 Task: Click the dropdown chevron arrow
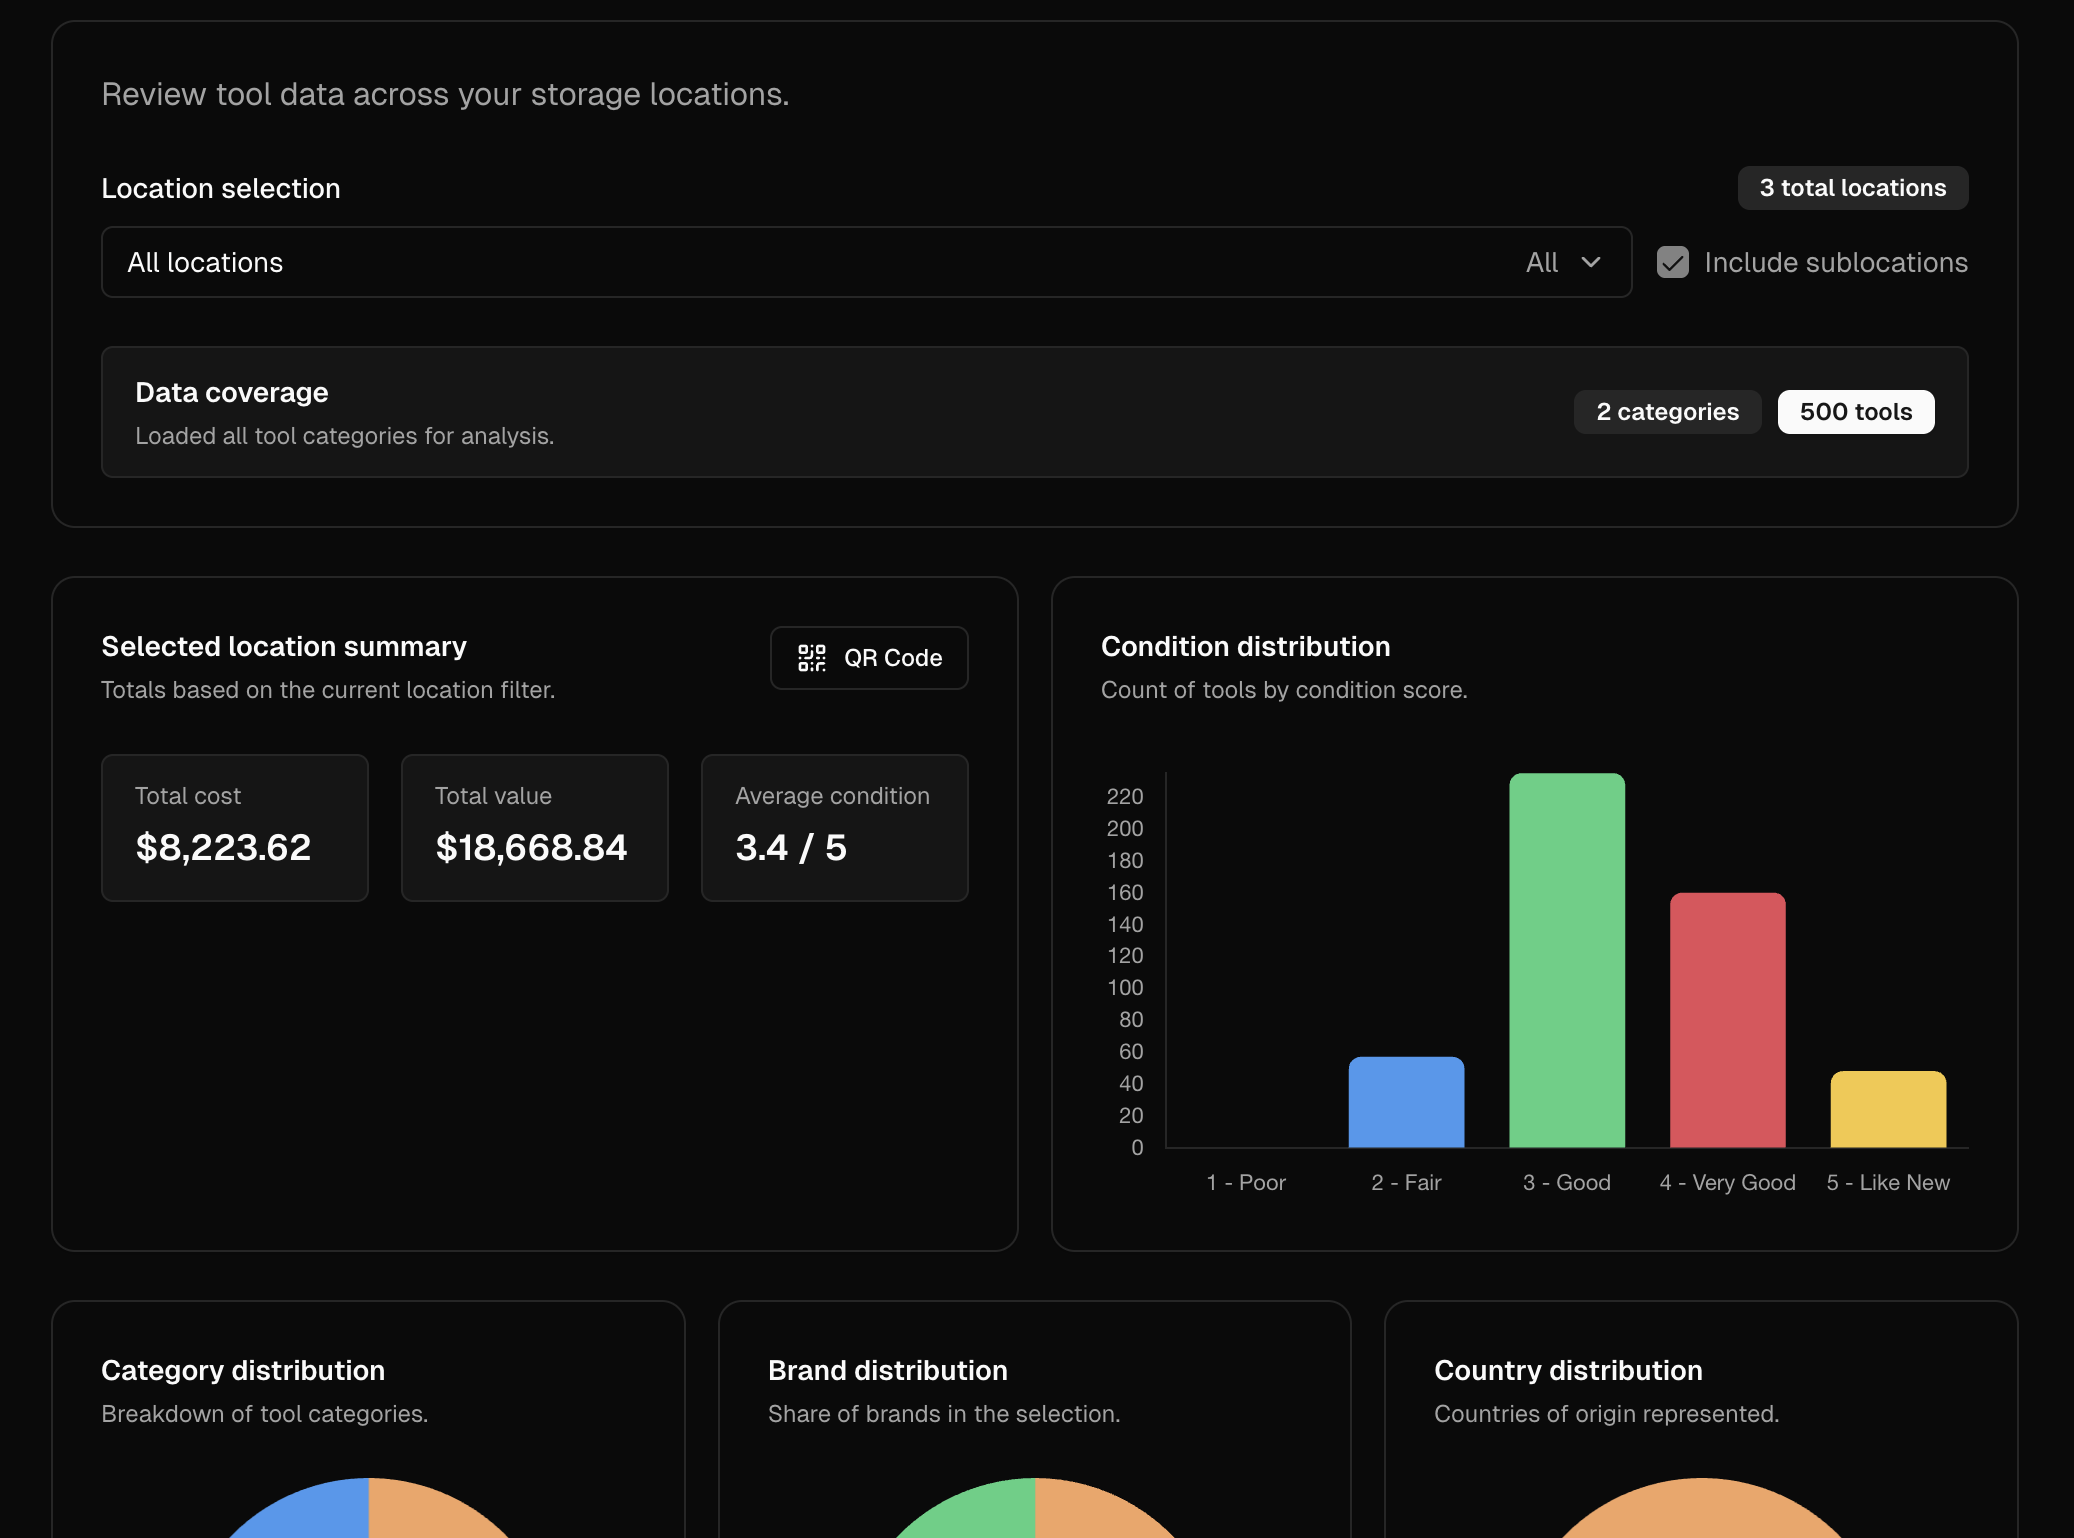click(1591, 262)
